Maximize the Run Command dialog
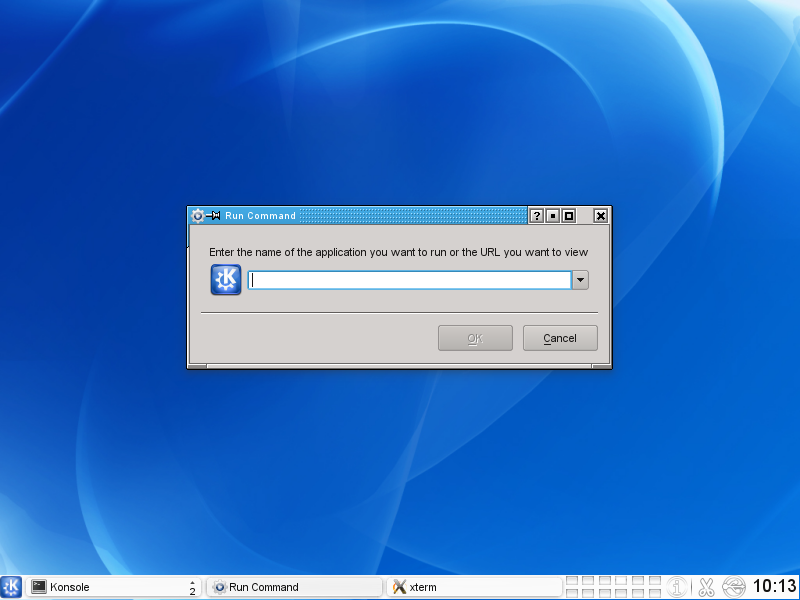This screenshot has height=600, width=800. [x=568, y=216]
